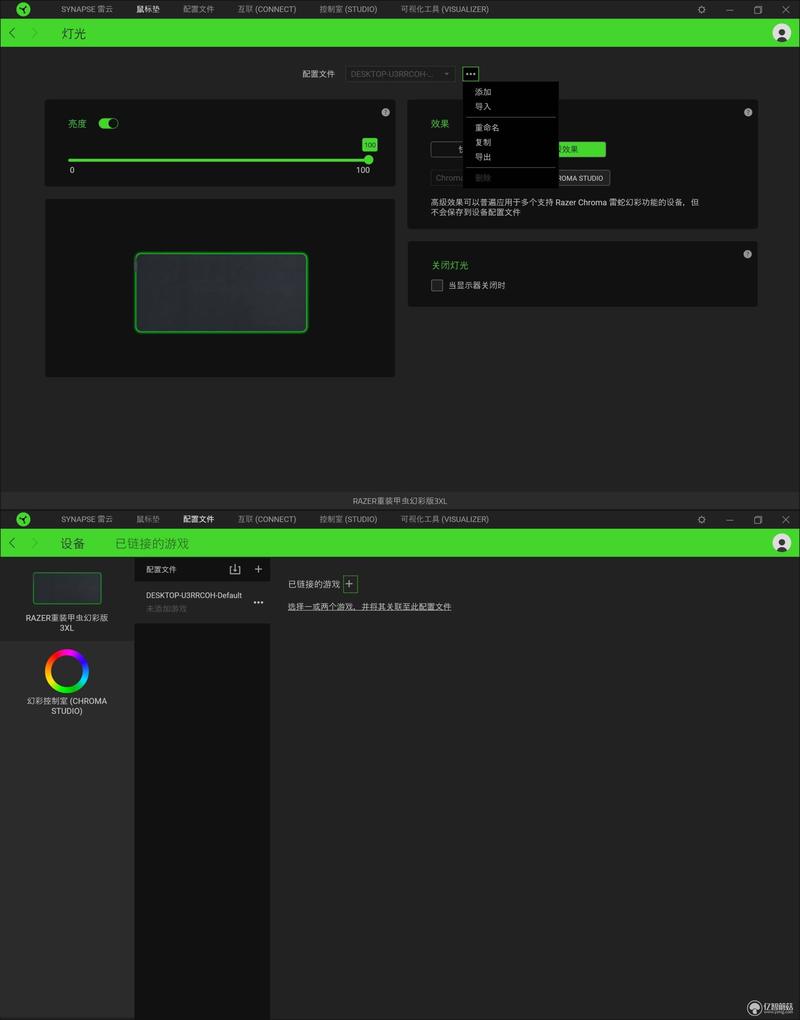Open 互联 (CONNECT) tab in 灯光 window
Image resolution: width=800 pixels, height=1020 pixels.
[x=267, y=9]
